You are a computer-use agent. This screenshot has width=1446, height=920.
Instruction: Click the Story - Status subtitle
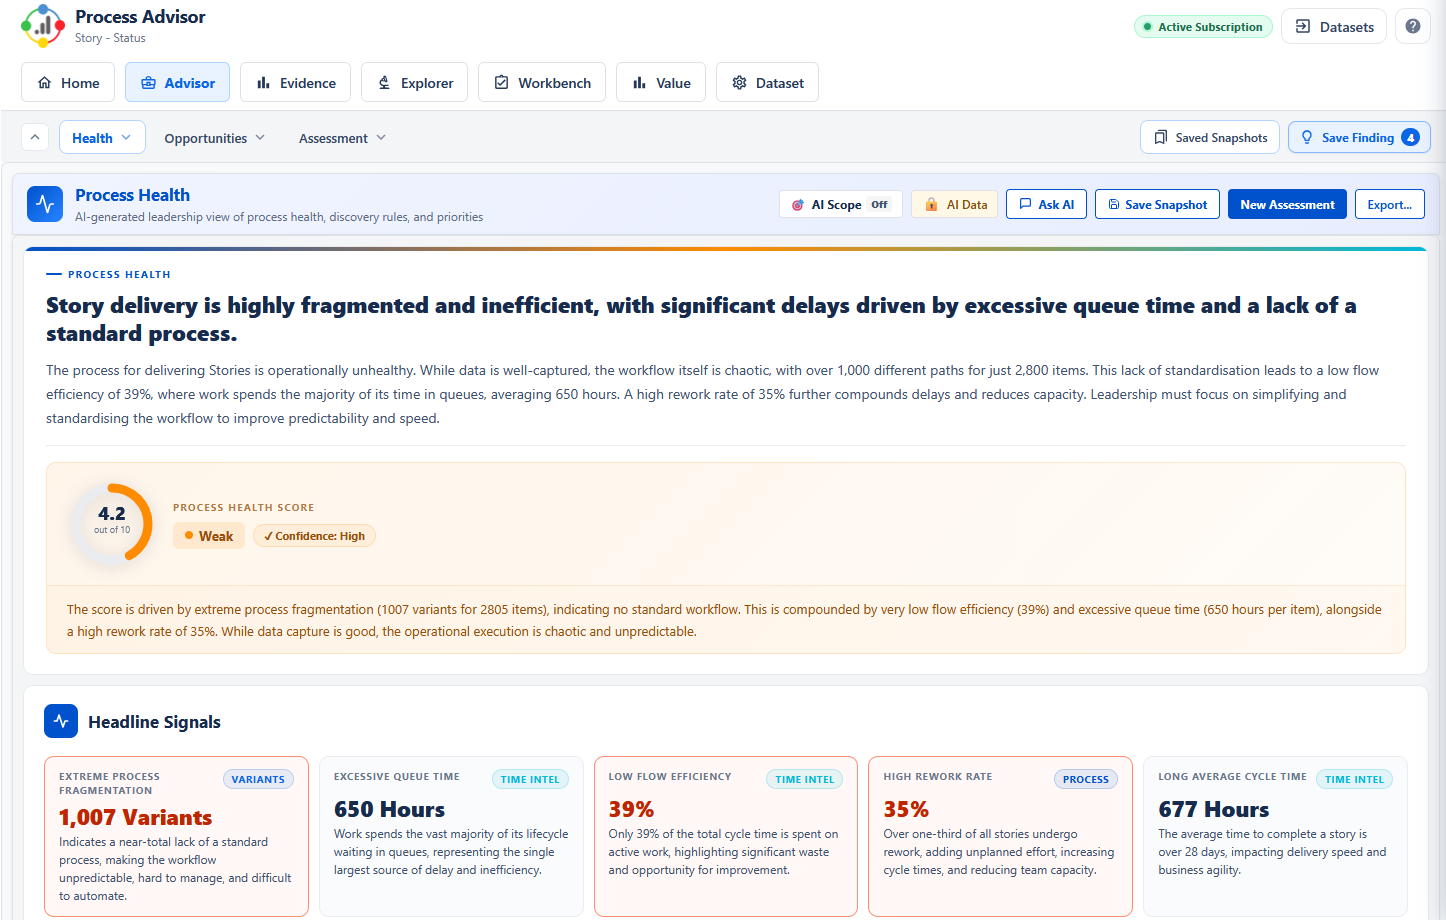tap(110, 38)
